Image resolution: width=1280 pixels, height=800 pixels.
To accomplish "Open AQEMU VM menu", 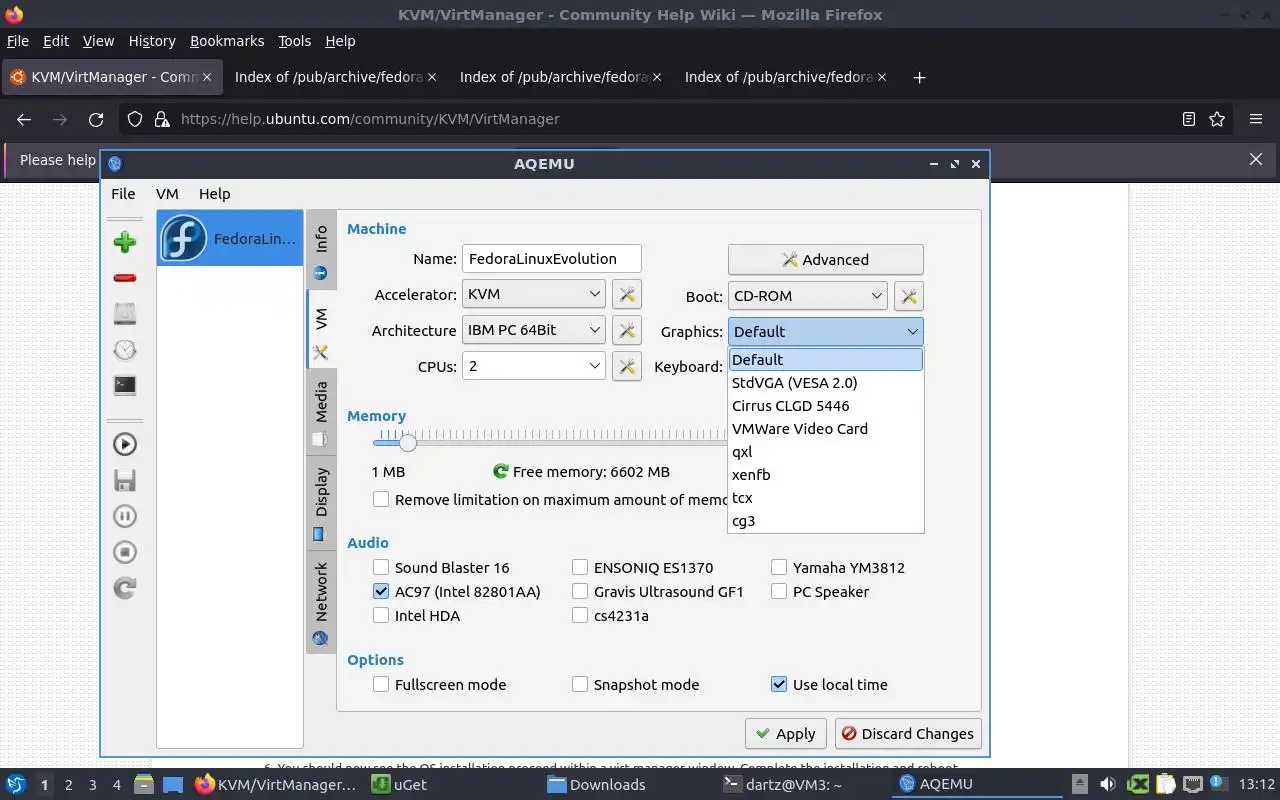I will pyautogui.click(x=167, y=194).
